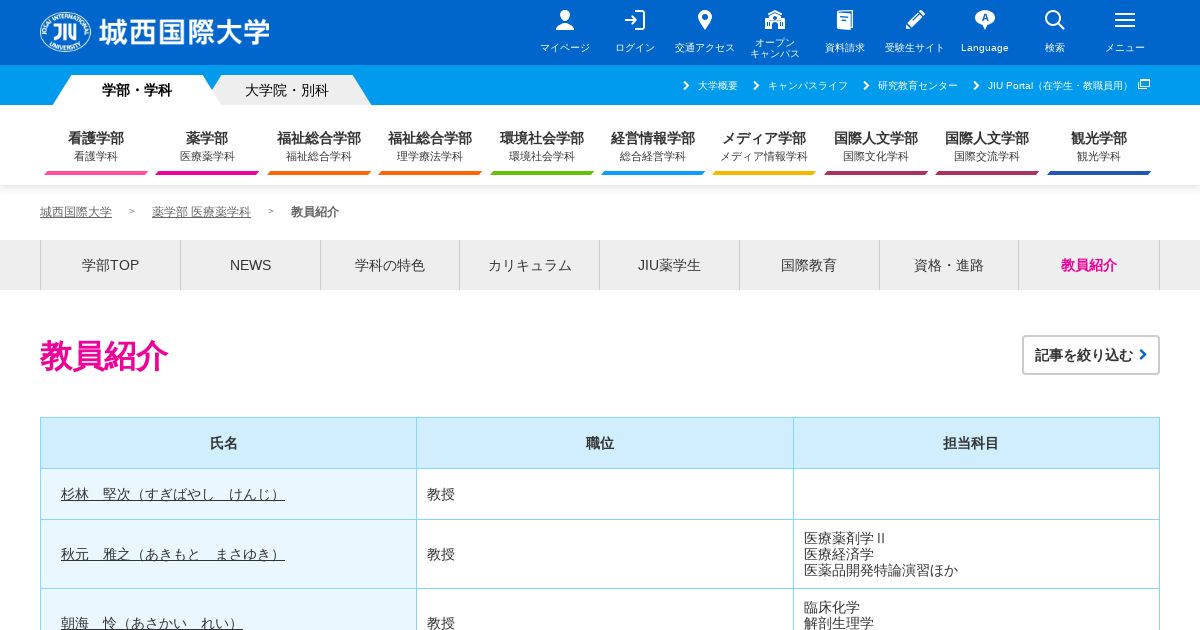The image size is (1200, 630).
Task: Click 薬学部 医療薬学科 breadcrumb link
Action: pos(201,212)
